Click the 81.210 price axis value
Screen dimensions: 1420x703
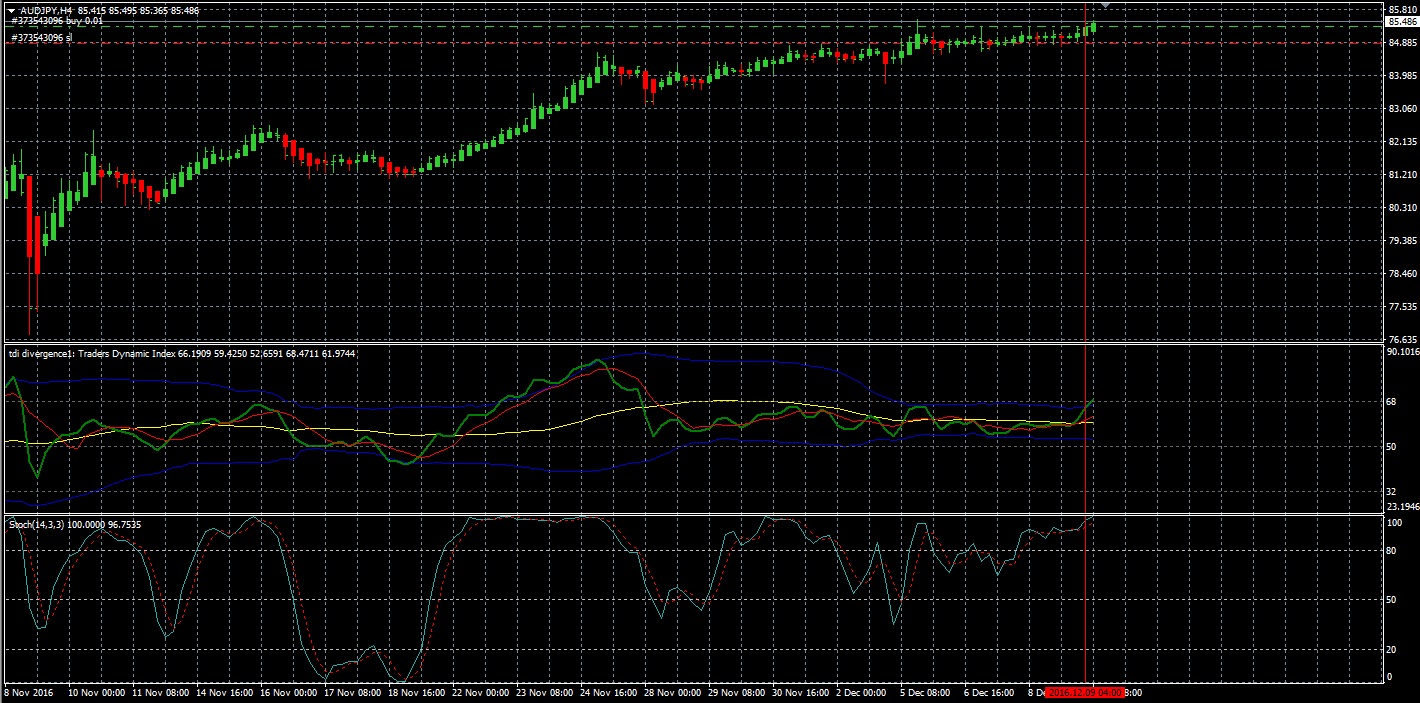coord(1401,175)
